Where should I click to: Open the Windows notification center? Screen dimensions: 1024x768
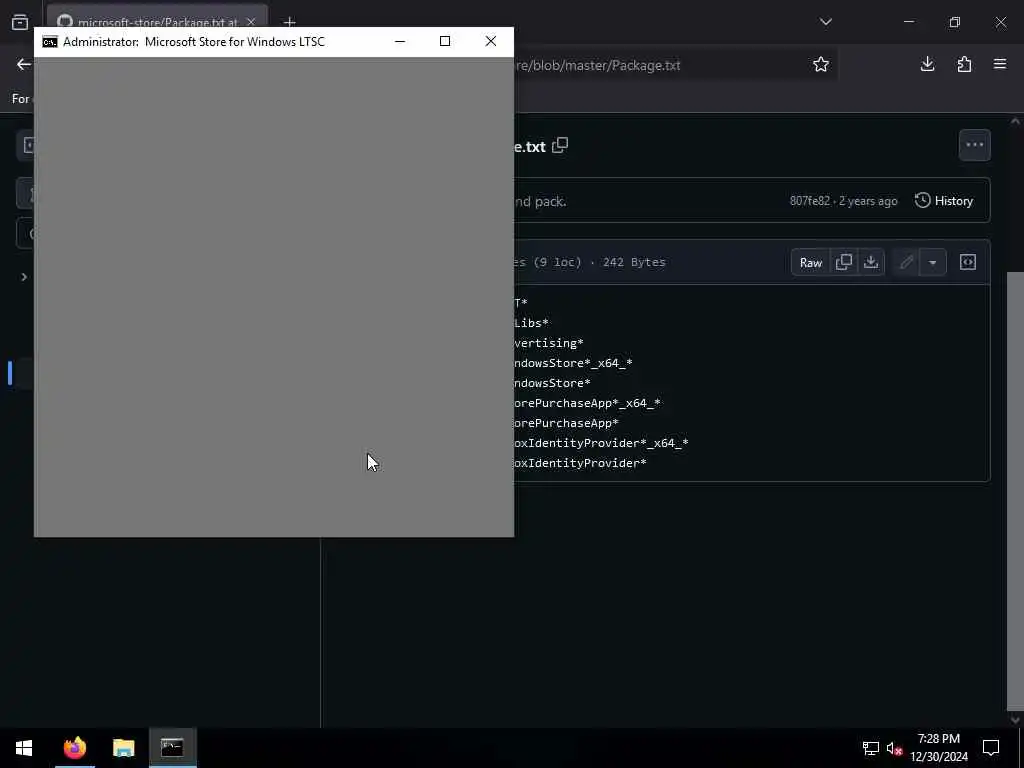[991, 748]
